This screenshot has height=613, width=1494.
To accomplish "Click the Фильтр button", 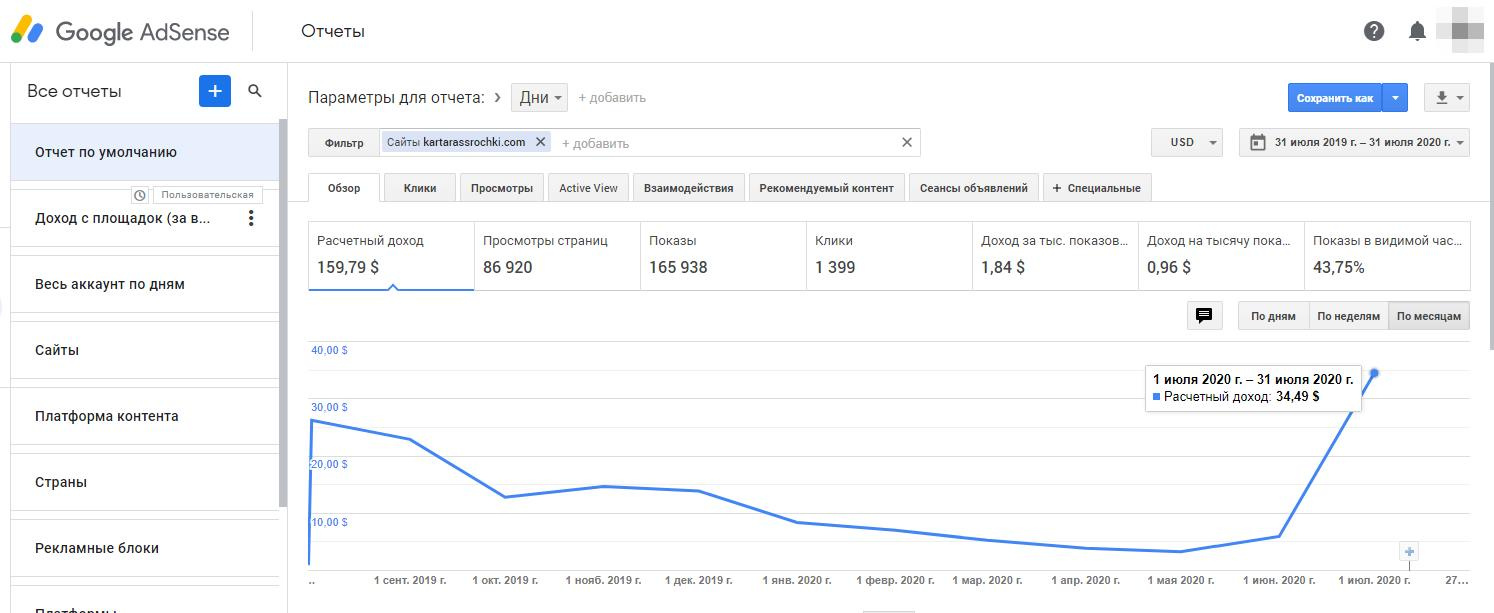I will [x=344, y=142].
